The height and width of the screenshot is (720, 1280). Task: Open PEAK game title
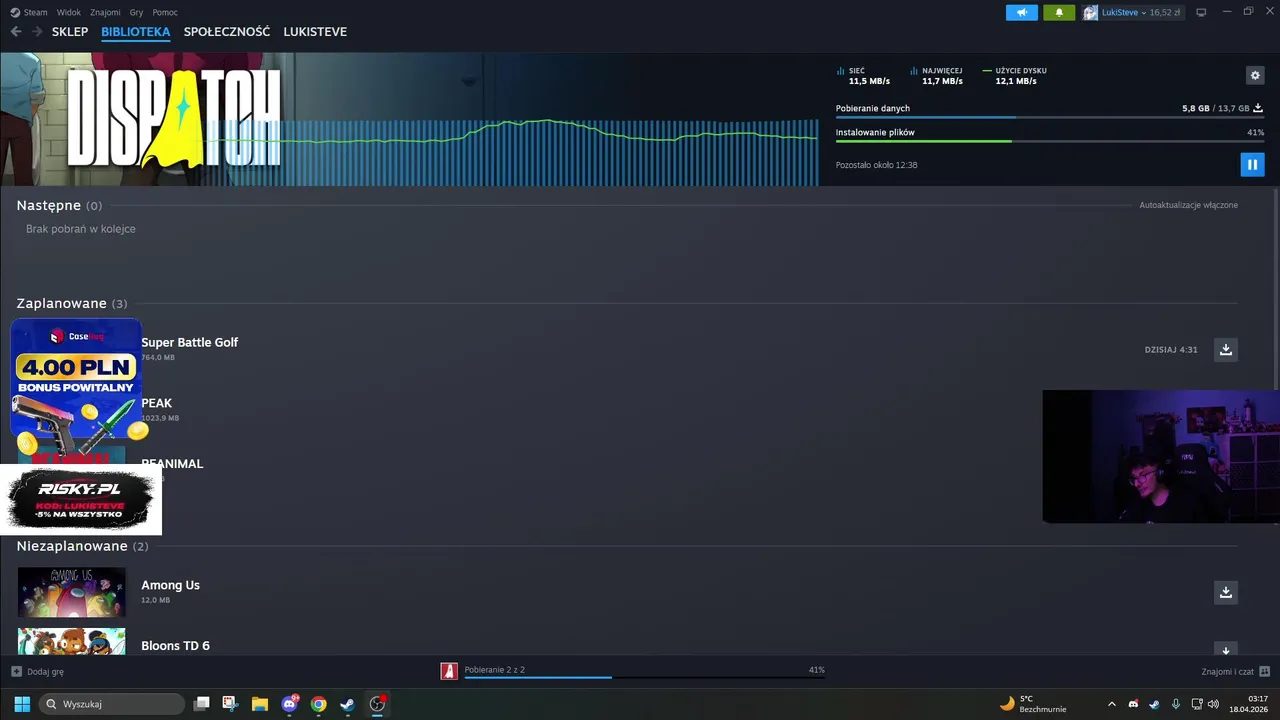(156, 403)
